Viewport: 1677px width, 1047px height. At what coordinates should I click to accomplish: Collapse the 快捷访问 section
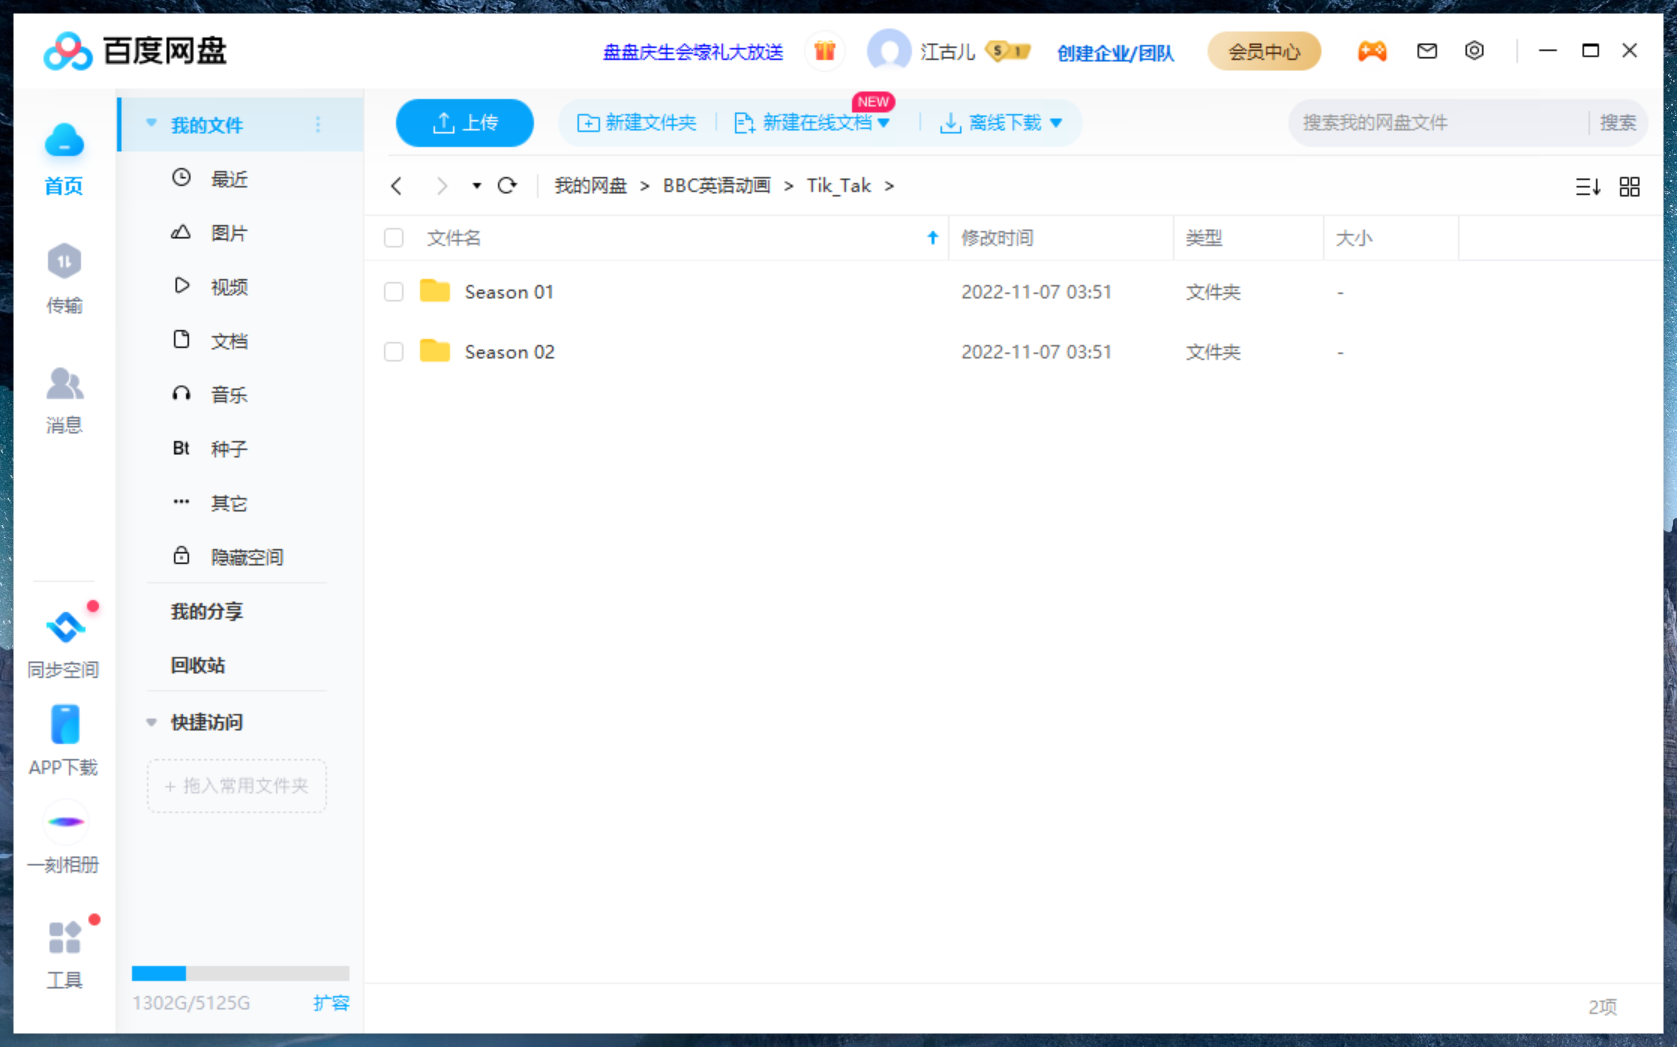[152, 722]
